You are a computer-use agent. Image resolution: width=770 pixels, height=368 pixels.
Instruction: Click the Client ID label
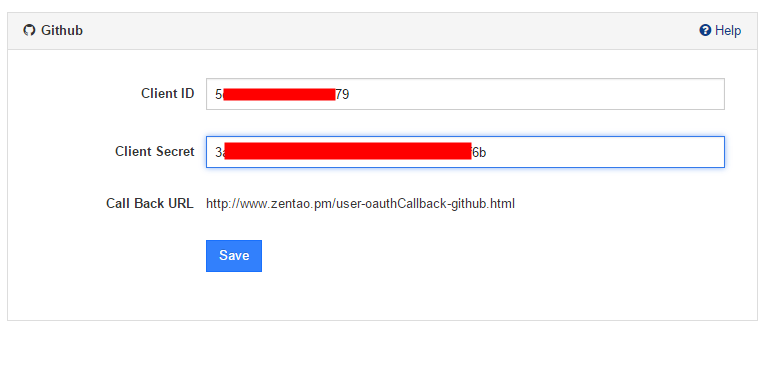pyautogui.click(x=167, y=93)
